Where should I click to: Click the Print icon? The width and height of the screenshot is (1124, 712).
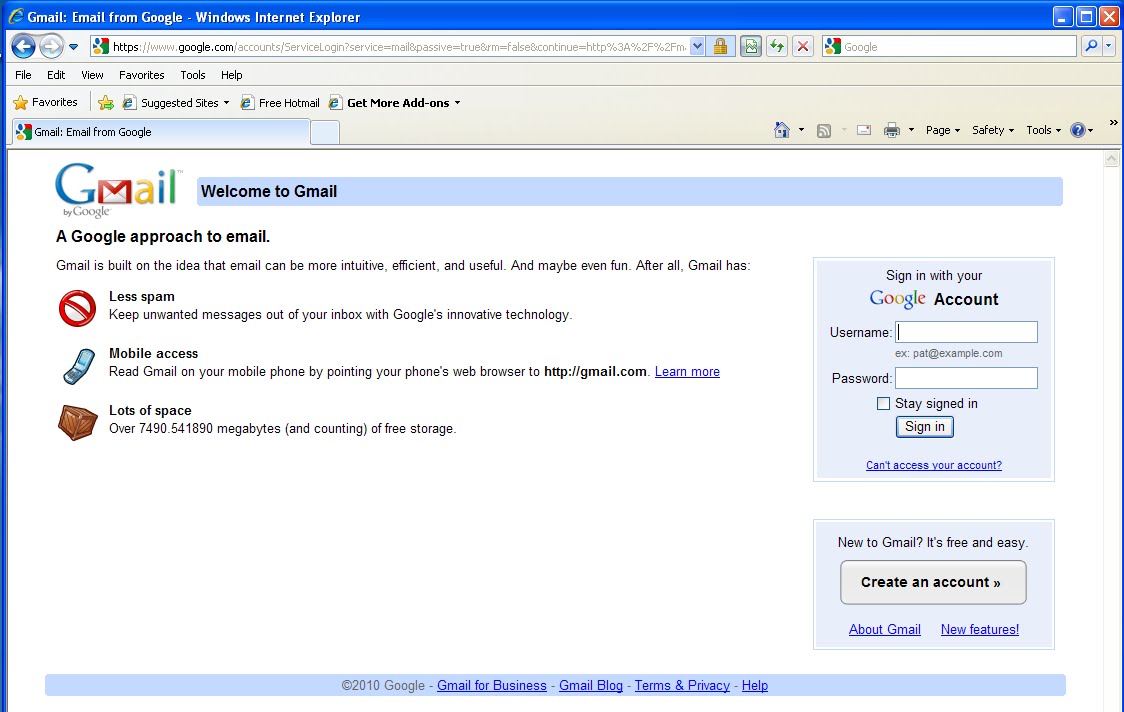891,130
